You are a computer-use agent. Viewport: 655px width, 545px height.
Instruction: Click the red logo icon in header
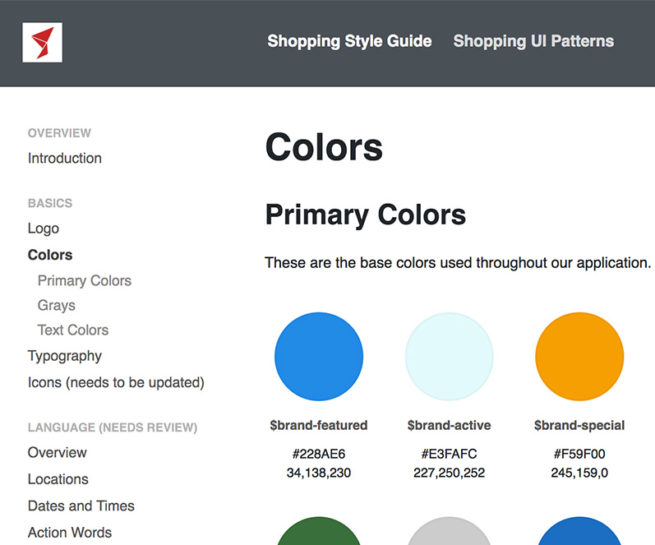42,42
